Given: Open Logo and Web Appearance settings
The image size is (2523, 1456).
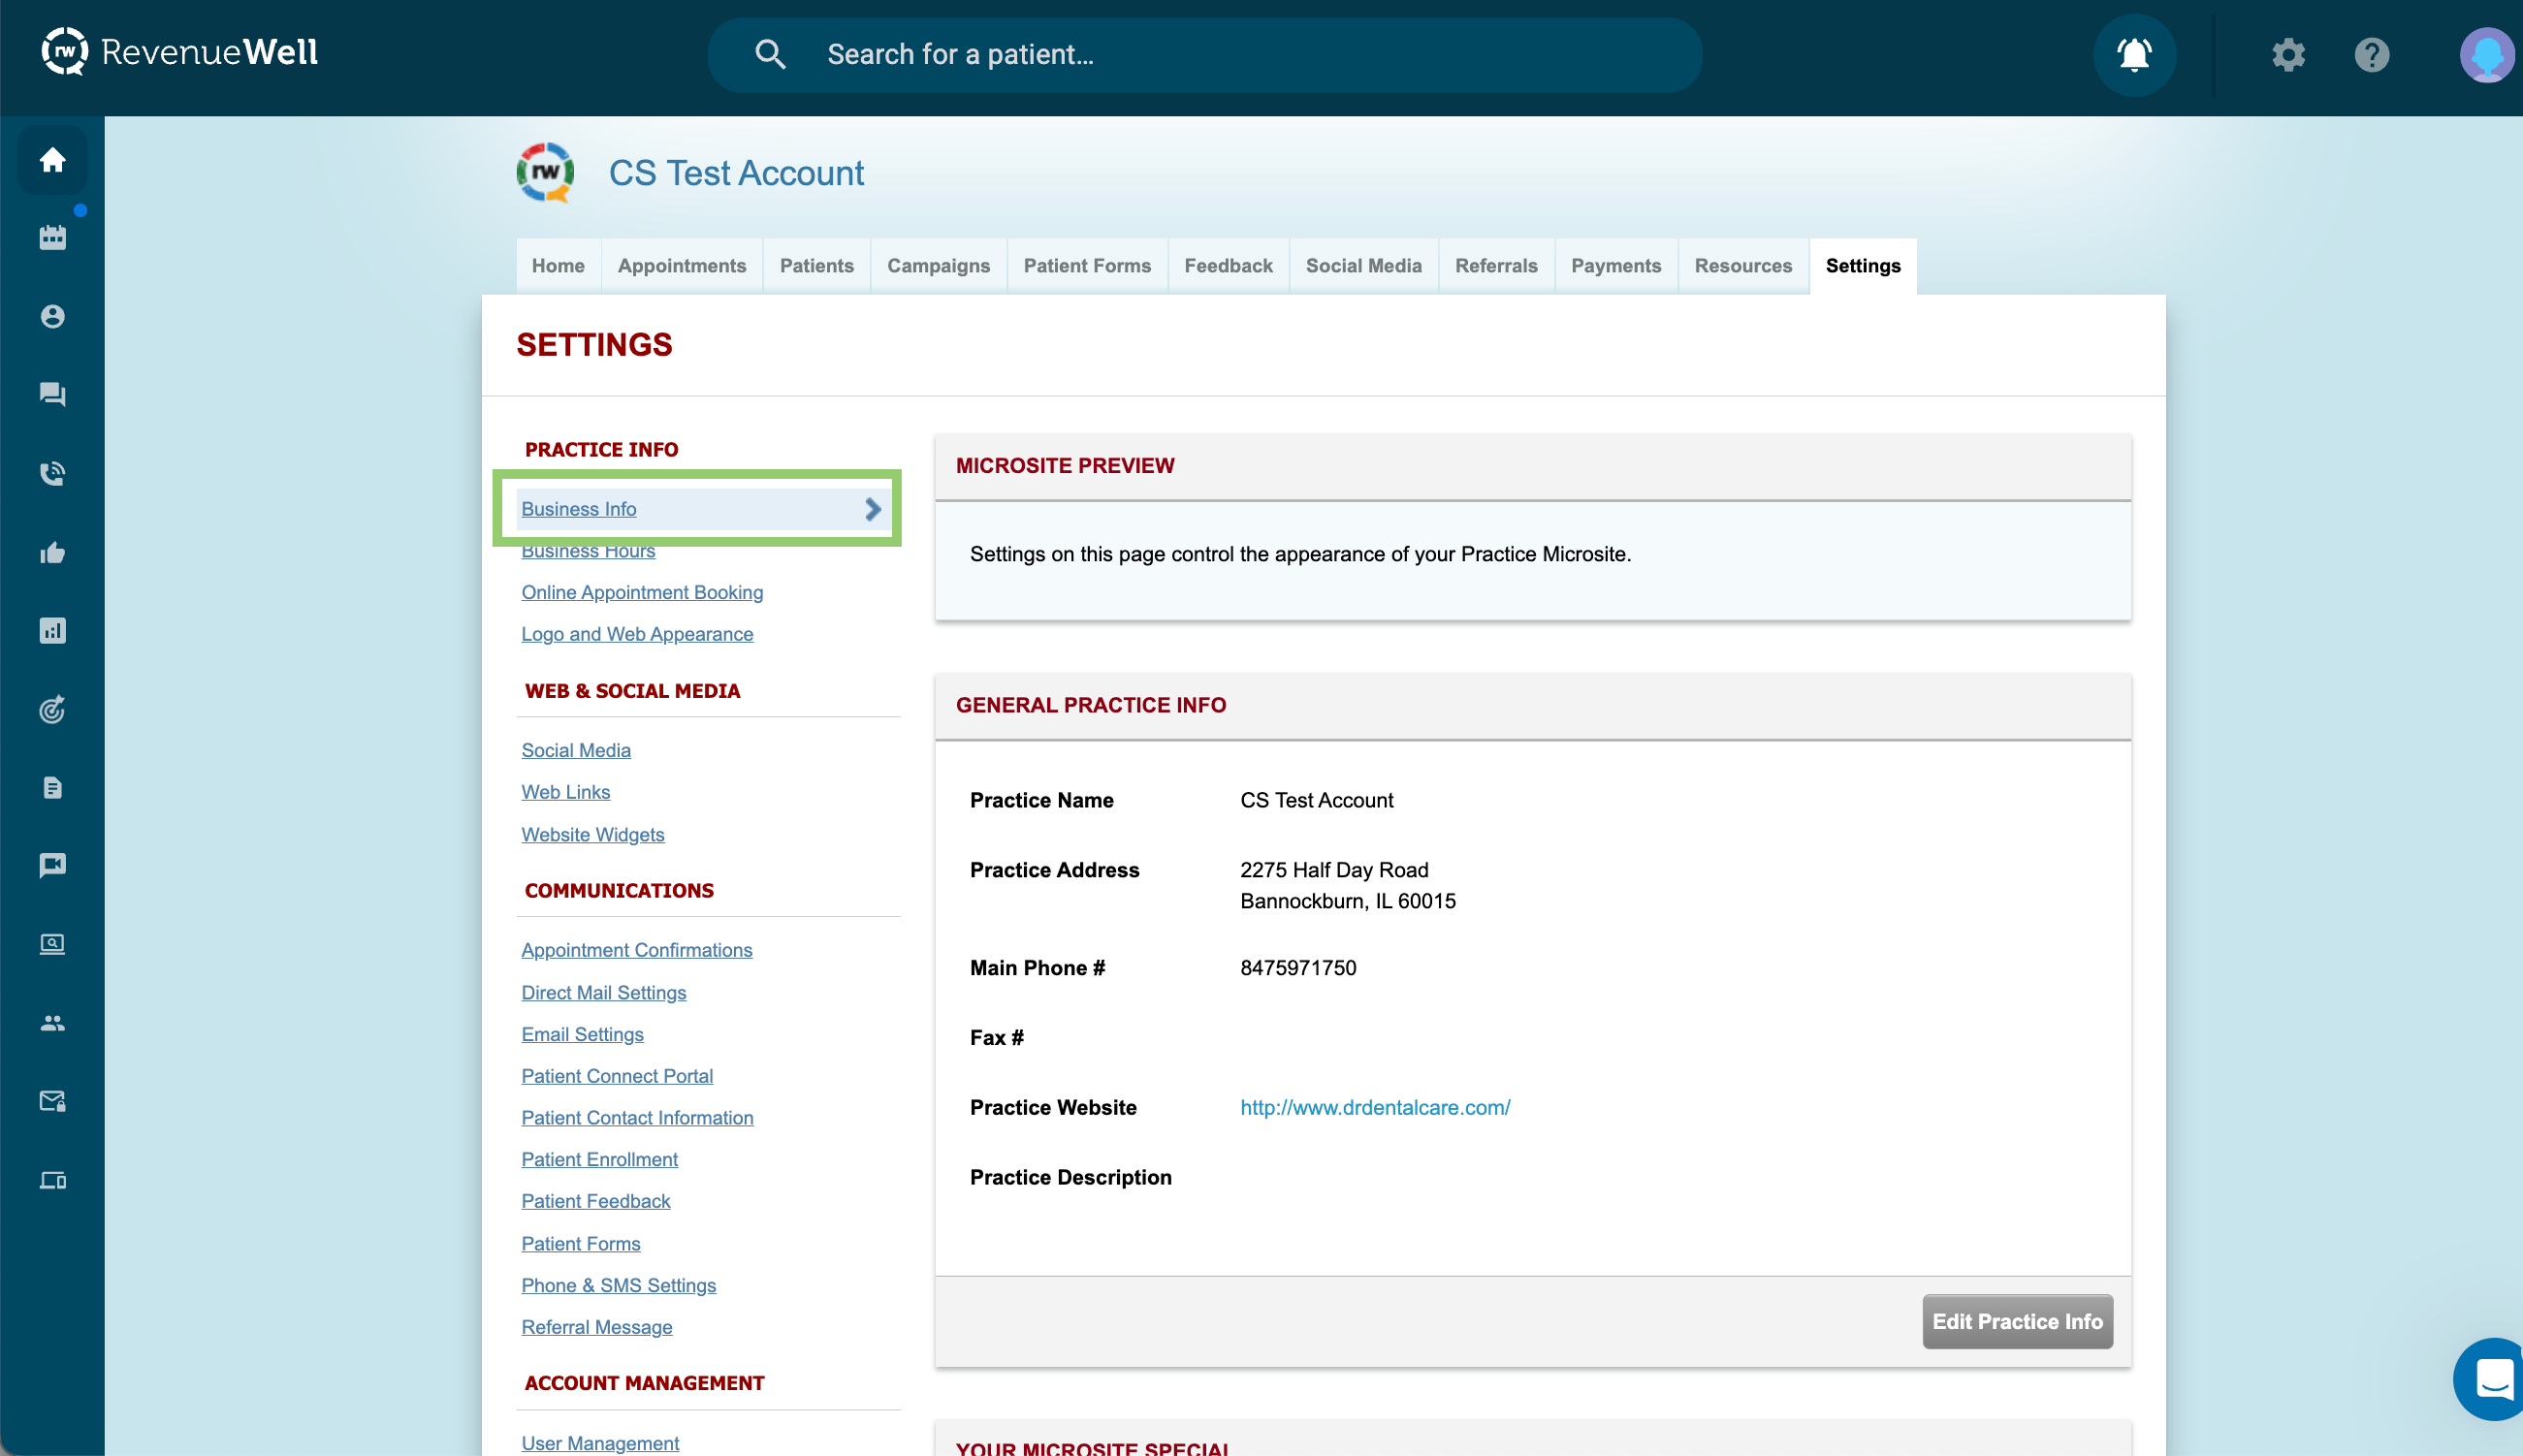Looking at the screenshot, I should coord(637,634).
